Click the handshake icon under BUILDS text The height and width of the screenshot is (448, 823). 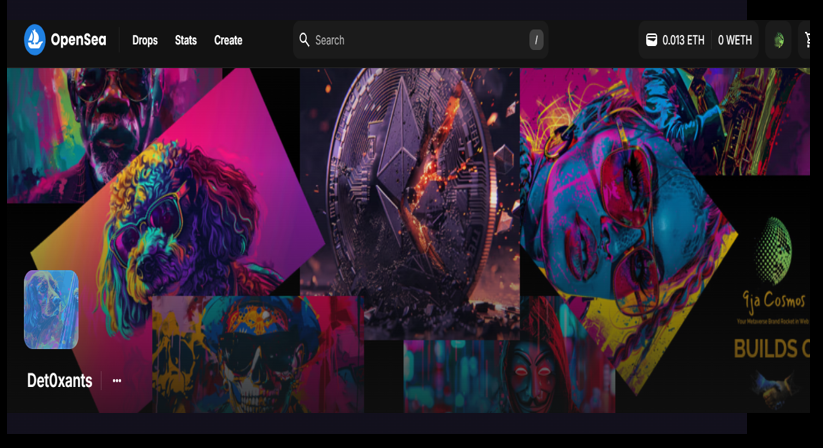[x=773, y=383]
